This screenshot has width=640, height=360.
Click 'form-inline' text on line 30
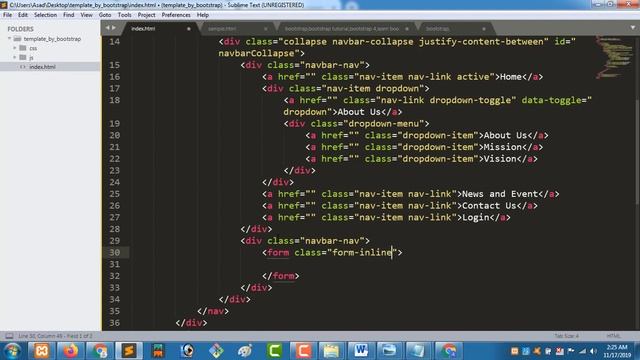[x=362, y=253]
